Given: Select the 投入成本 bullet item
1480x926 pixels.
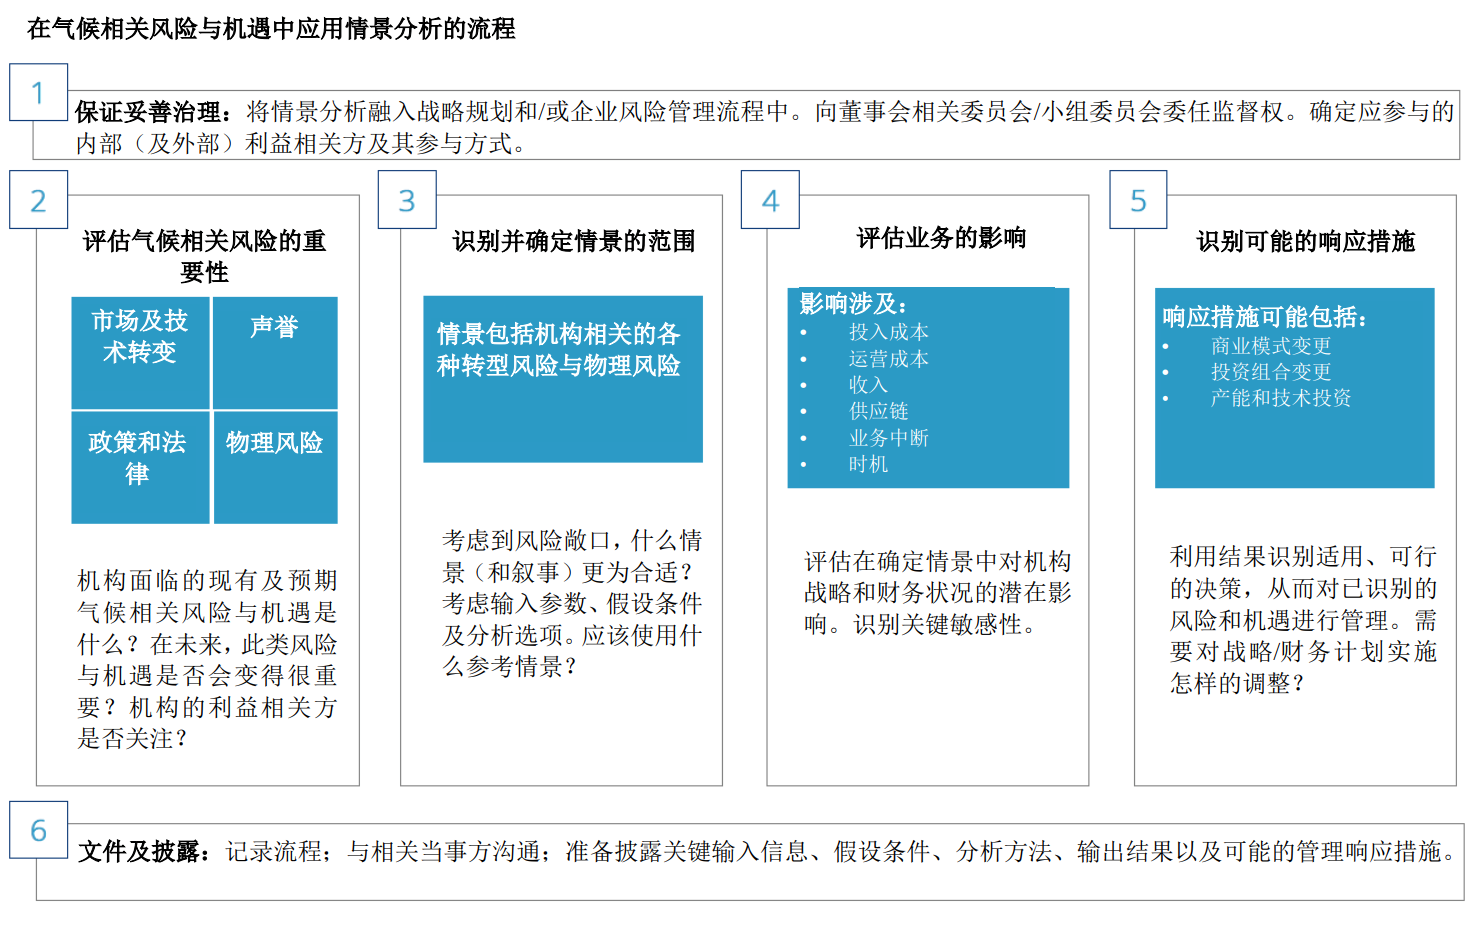Looking at the screenshot, I should pyautogui.click(x=889, y=331).
